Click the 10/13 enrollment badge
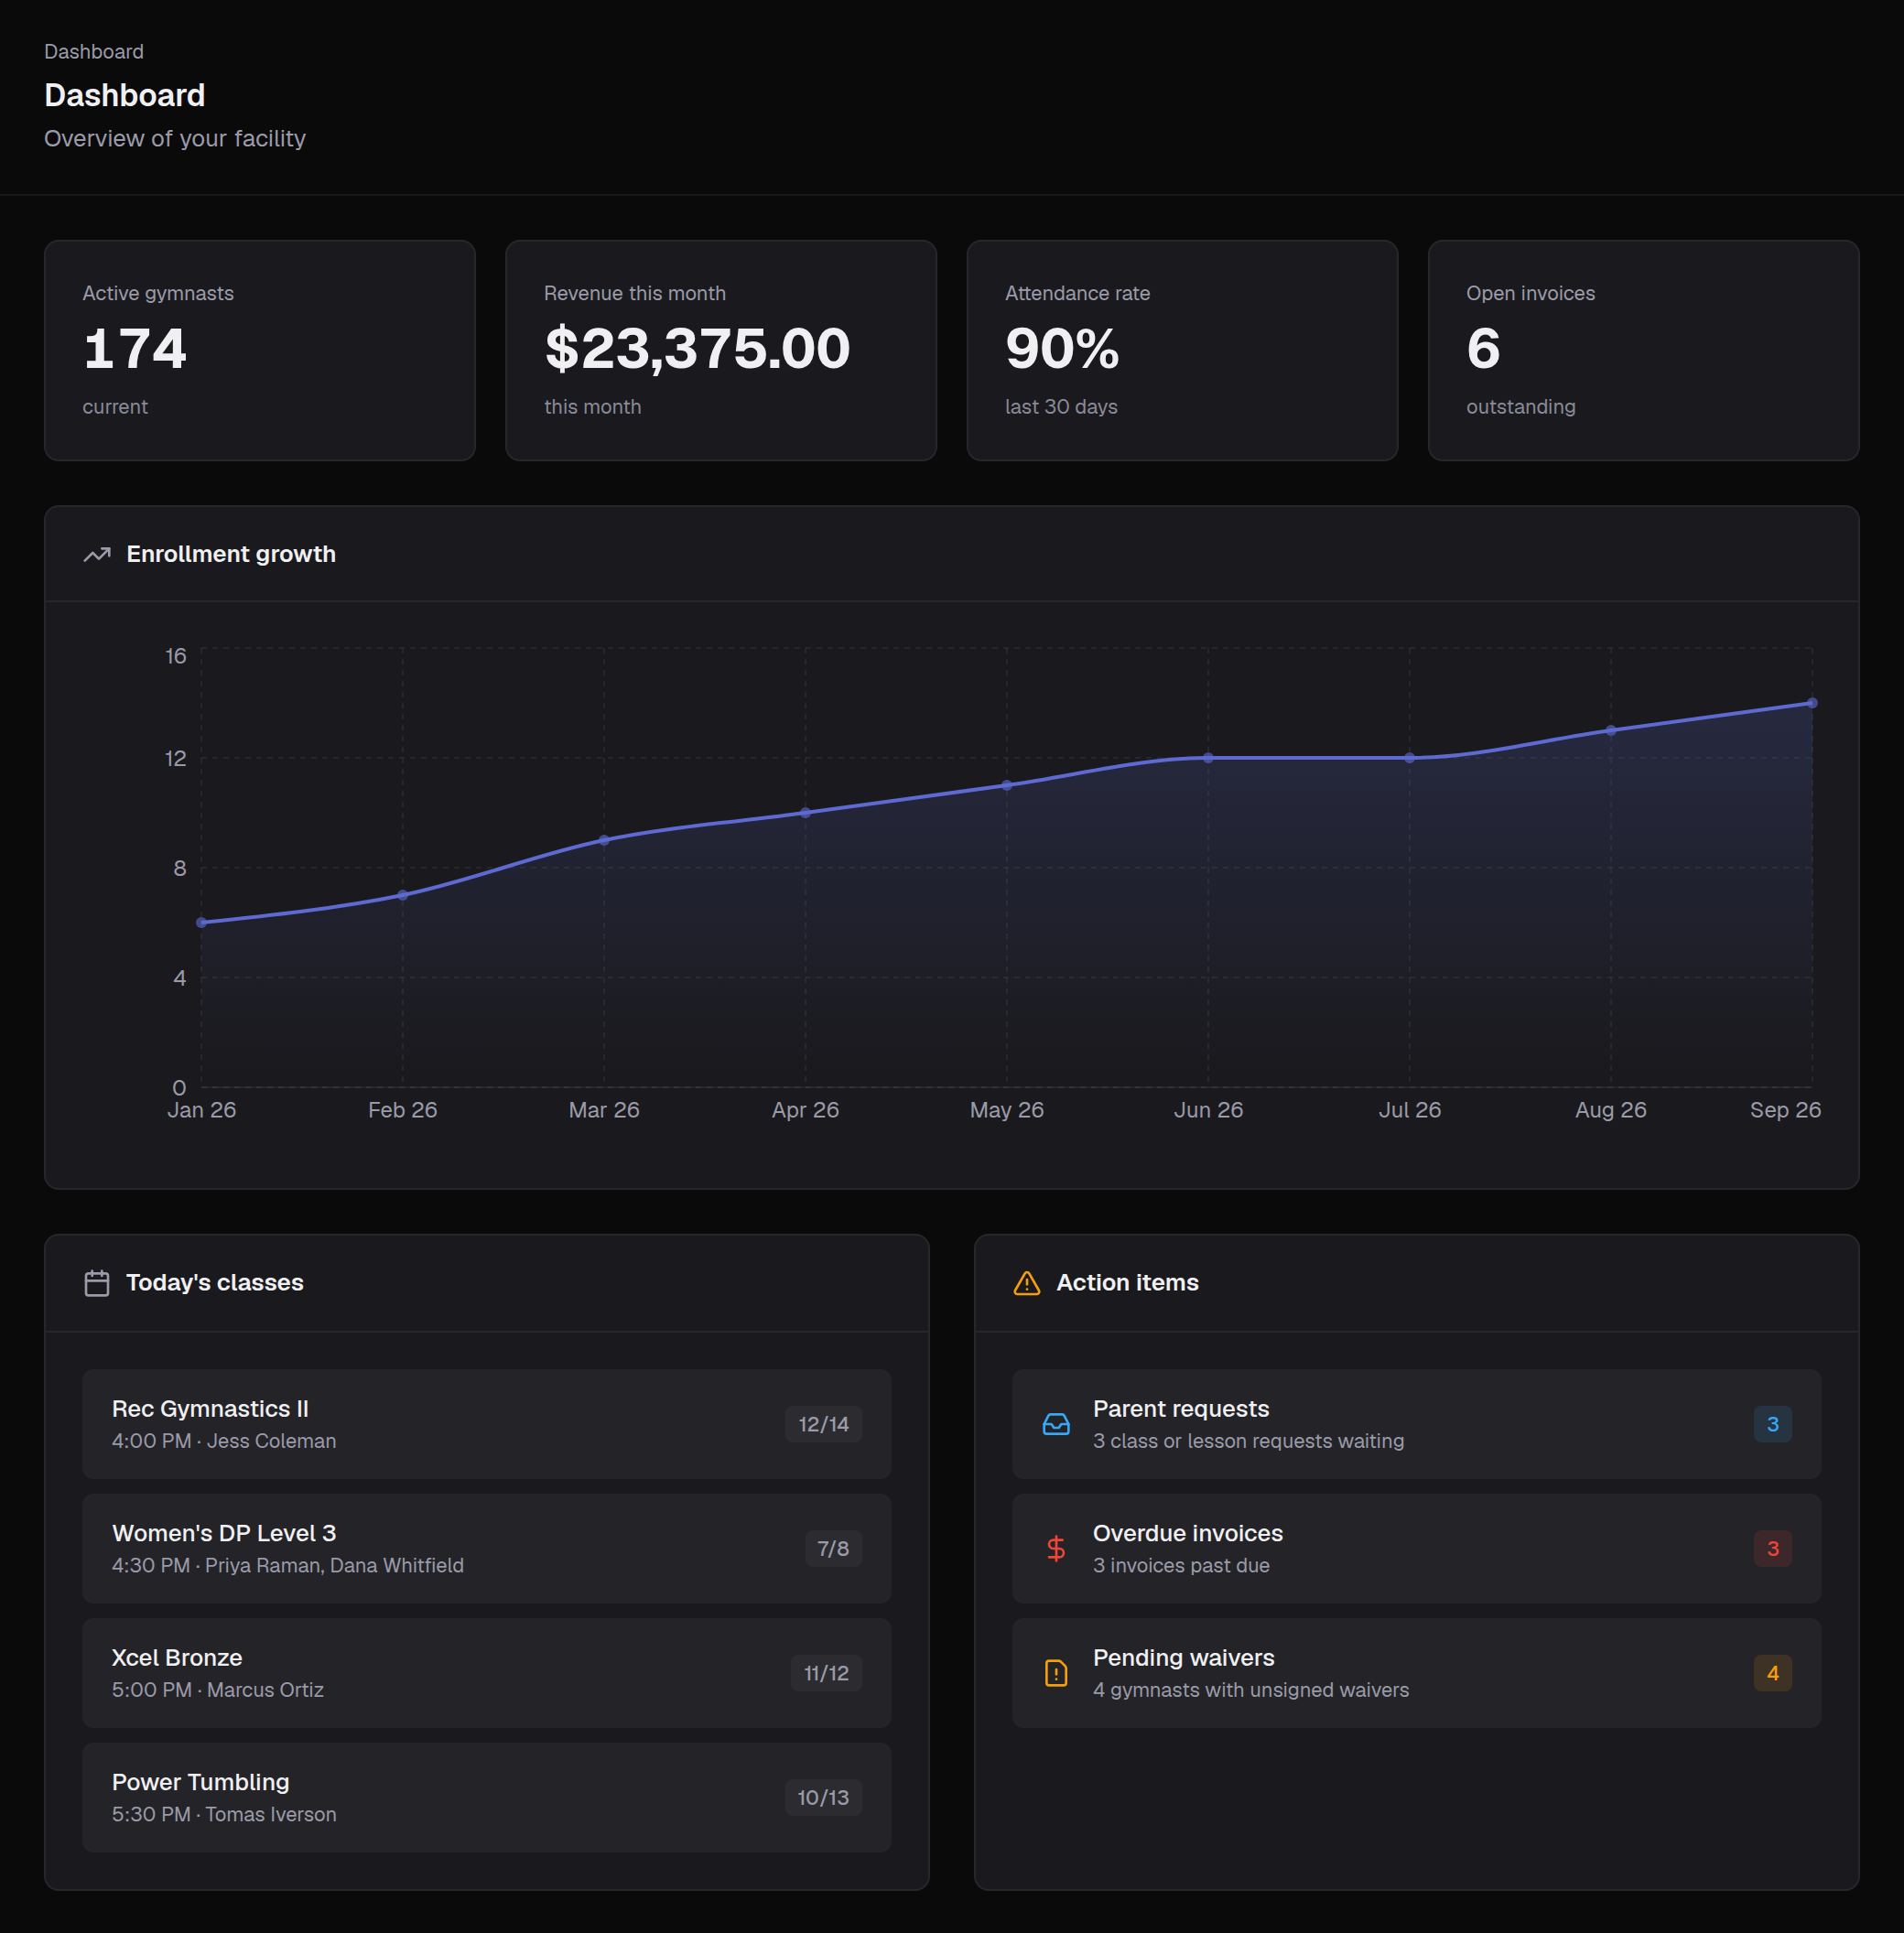 [x=823, y=1798]
